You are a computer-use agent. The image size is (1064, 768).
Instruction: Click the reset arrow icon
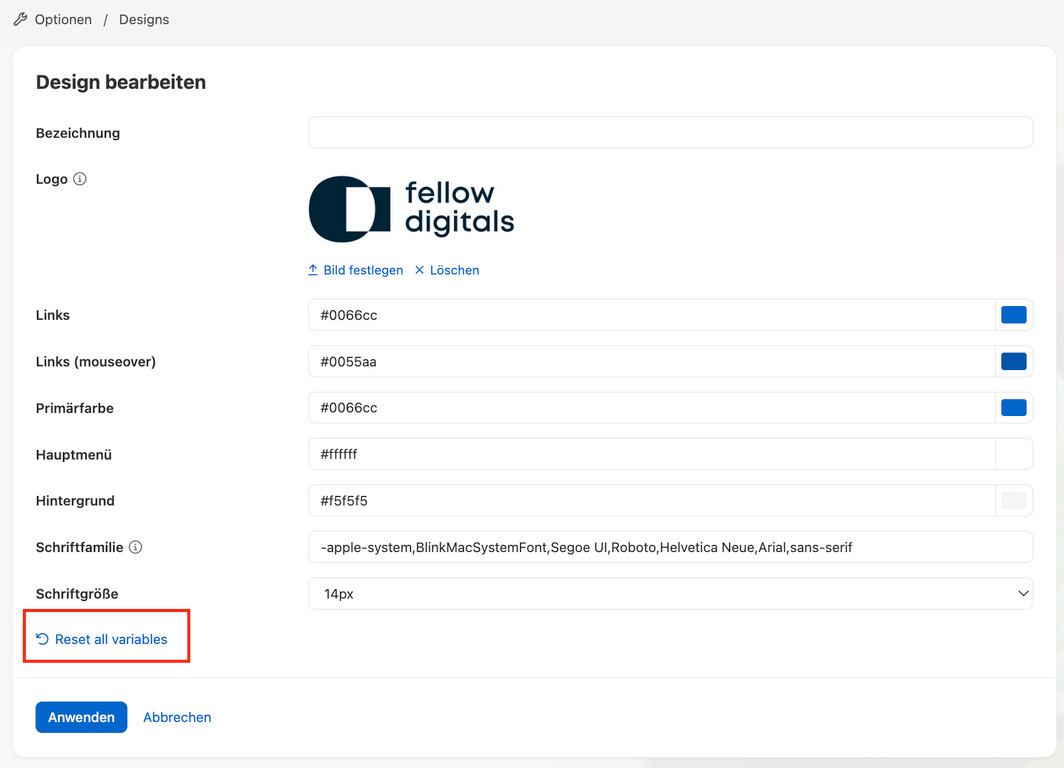coord(42,639)
